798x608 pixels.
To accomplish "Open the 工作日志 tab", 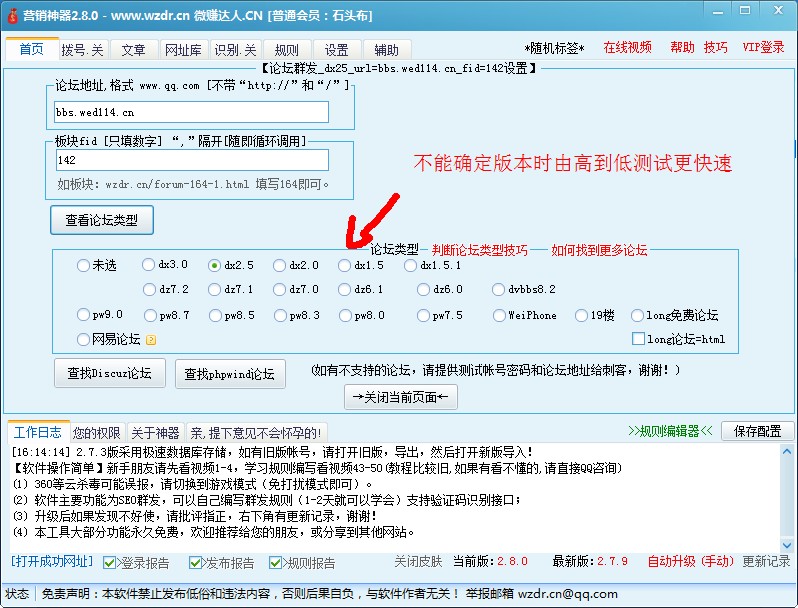I will pos(38,432).
